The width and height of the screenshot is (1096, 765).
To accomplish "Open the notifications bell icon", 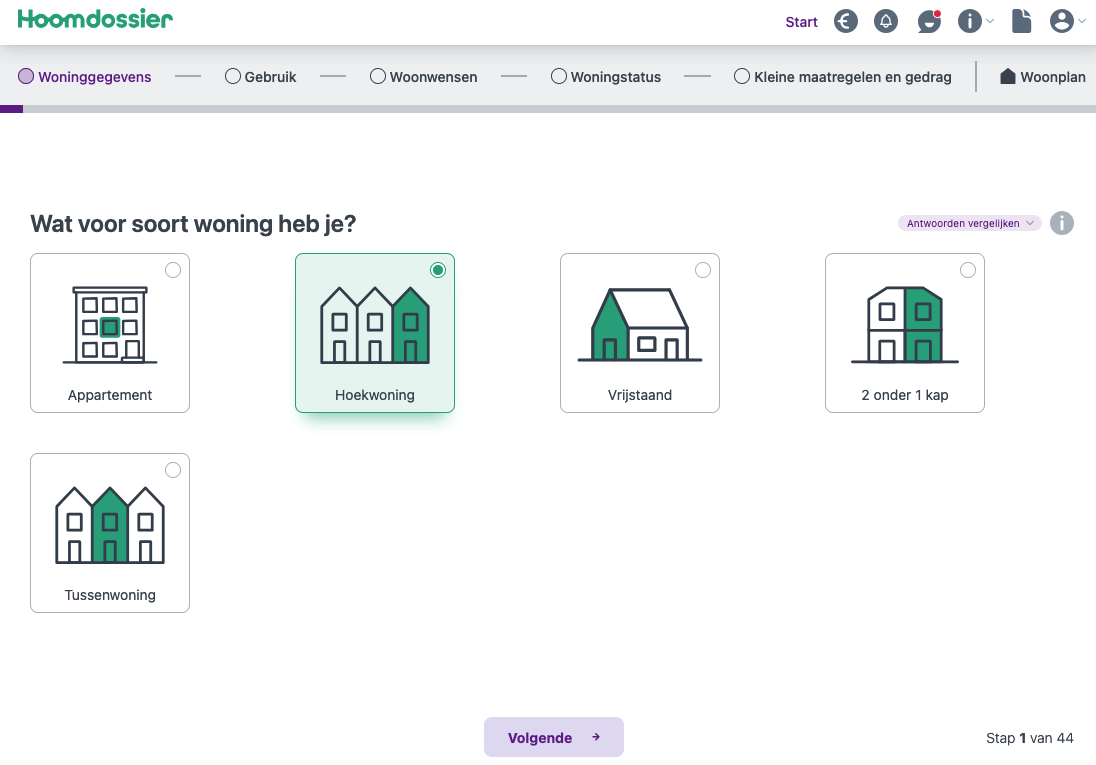I will 886,21.
